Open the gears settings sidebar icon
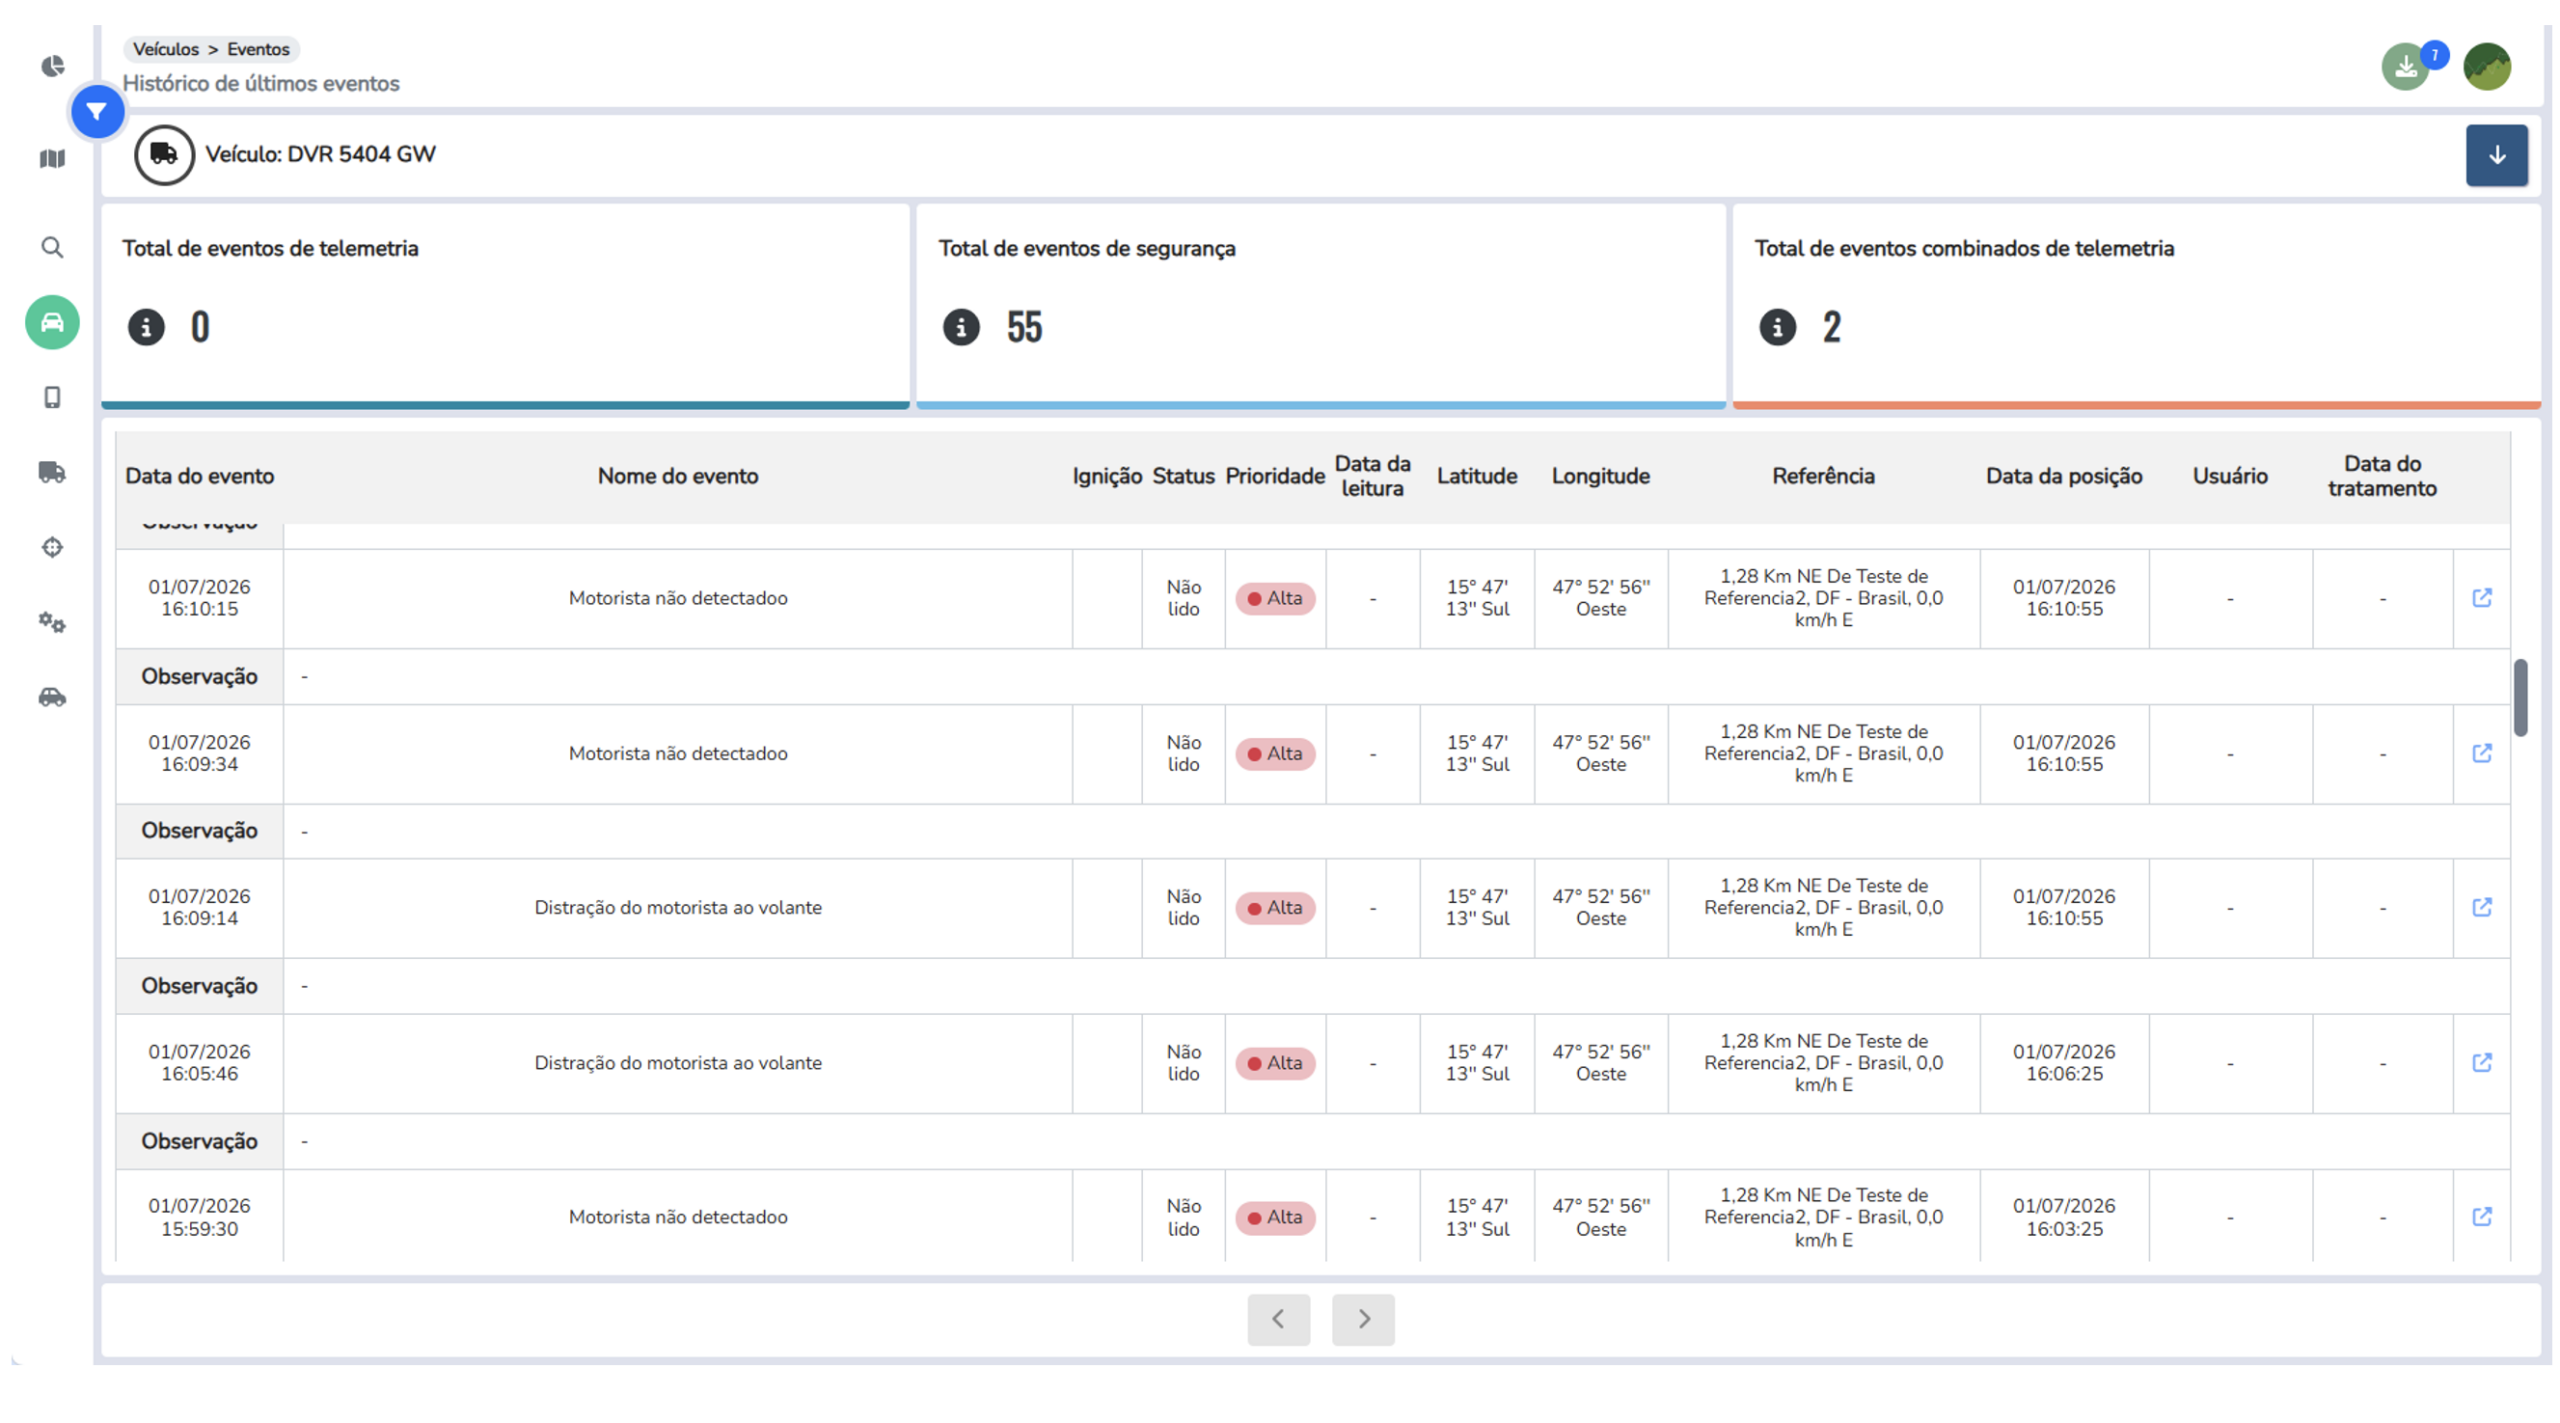Screen dimensions: 2560x1423 (x=52, y=622)
